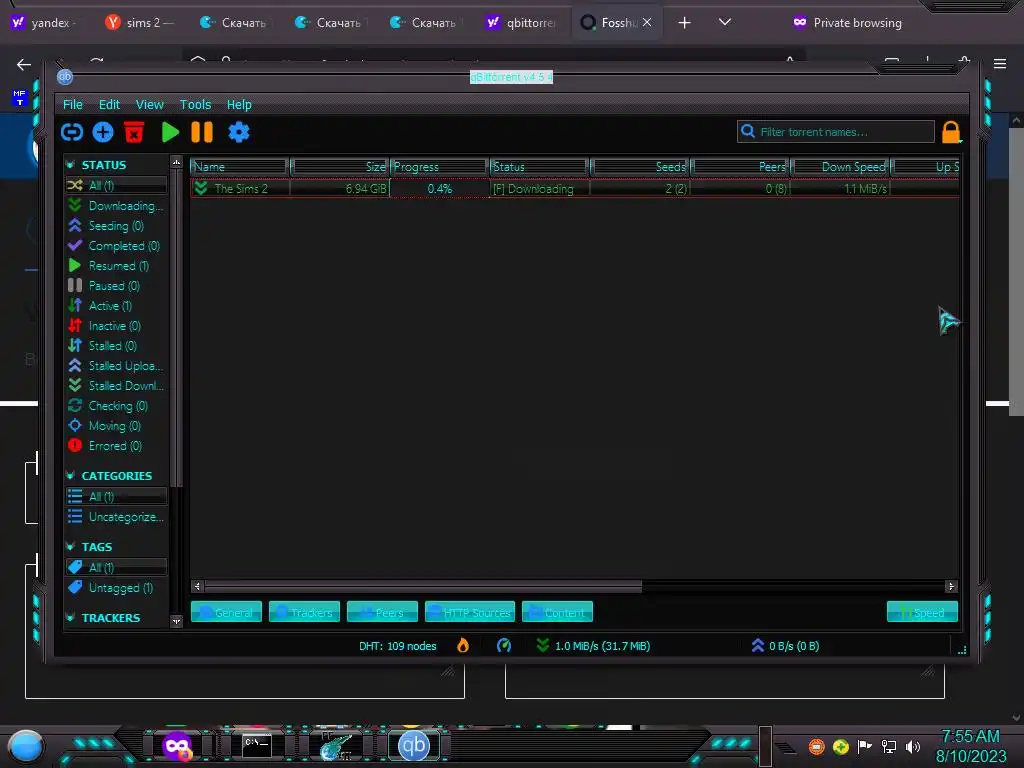Collapse the TAGS section
Screen dimensions: 1024x768
tap(71, 547)
